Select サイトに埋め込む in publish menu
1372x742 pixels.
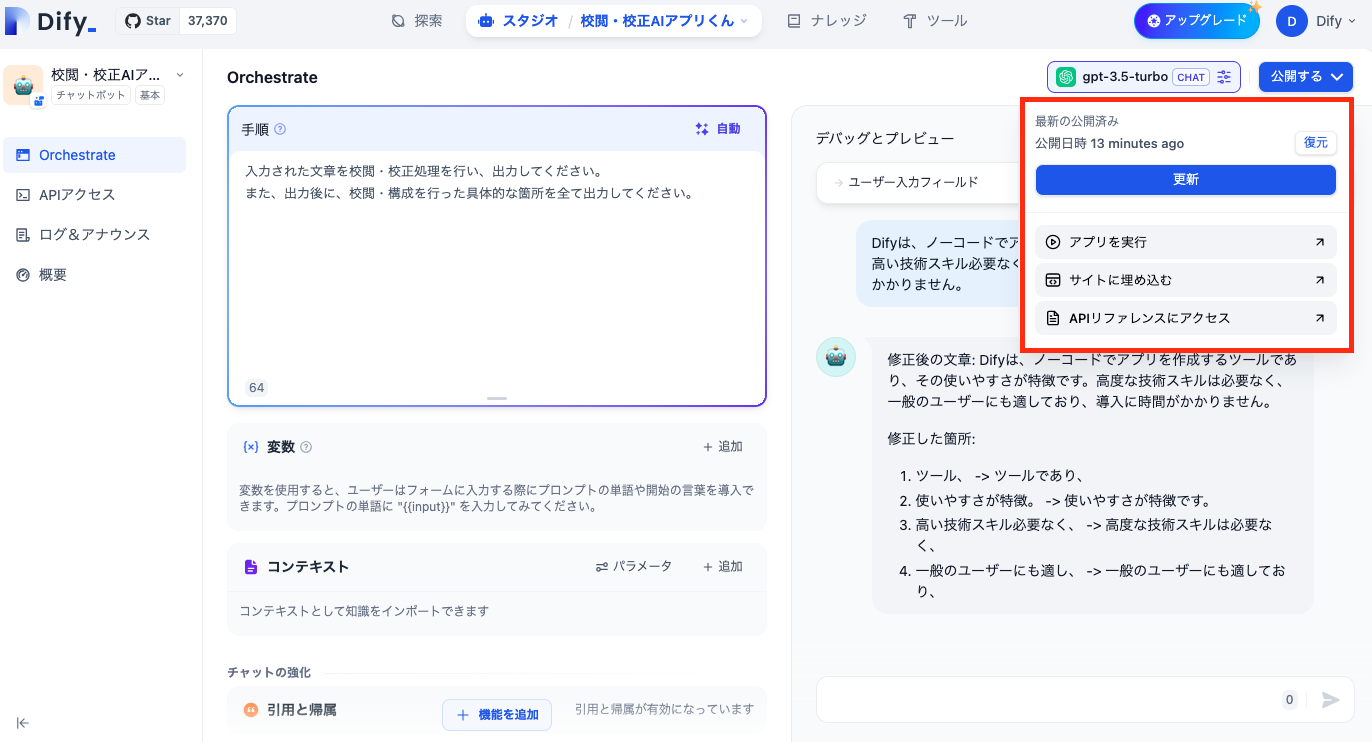tap(1186, 280)
